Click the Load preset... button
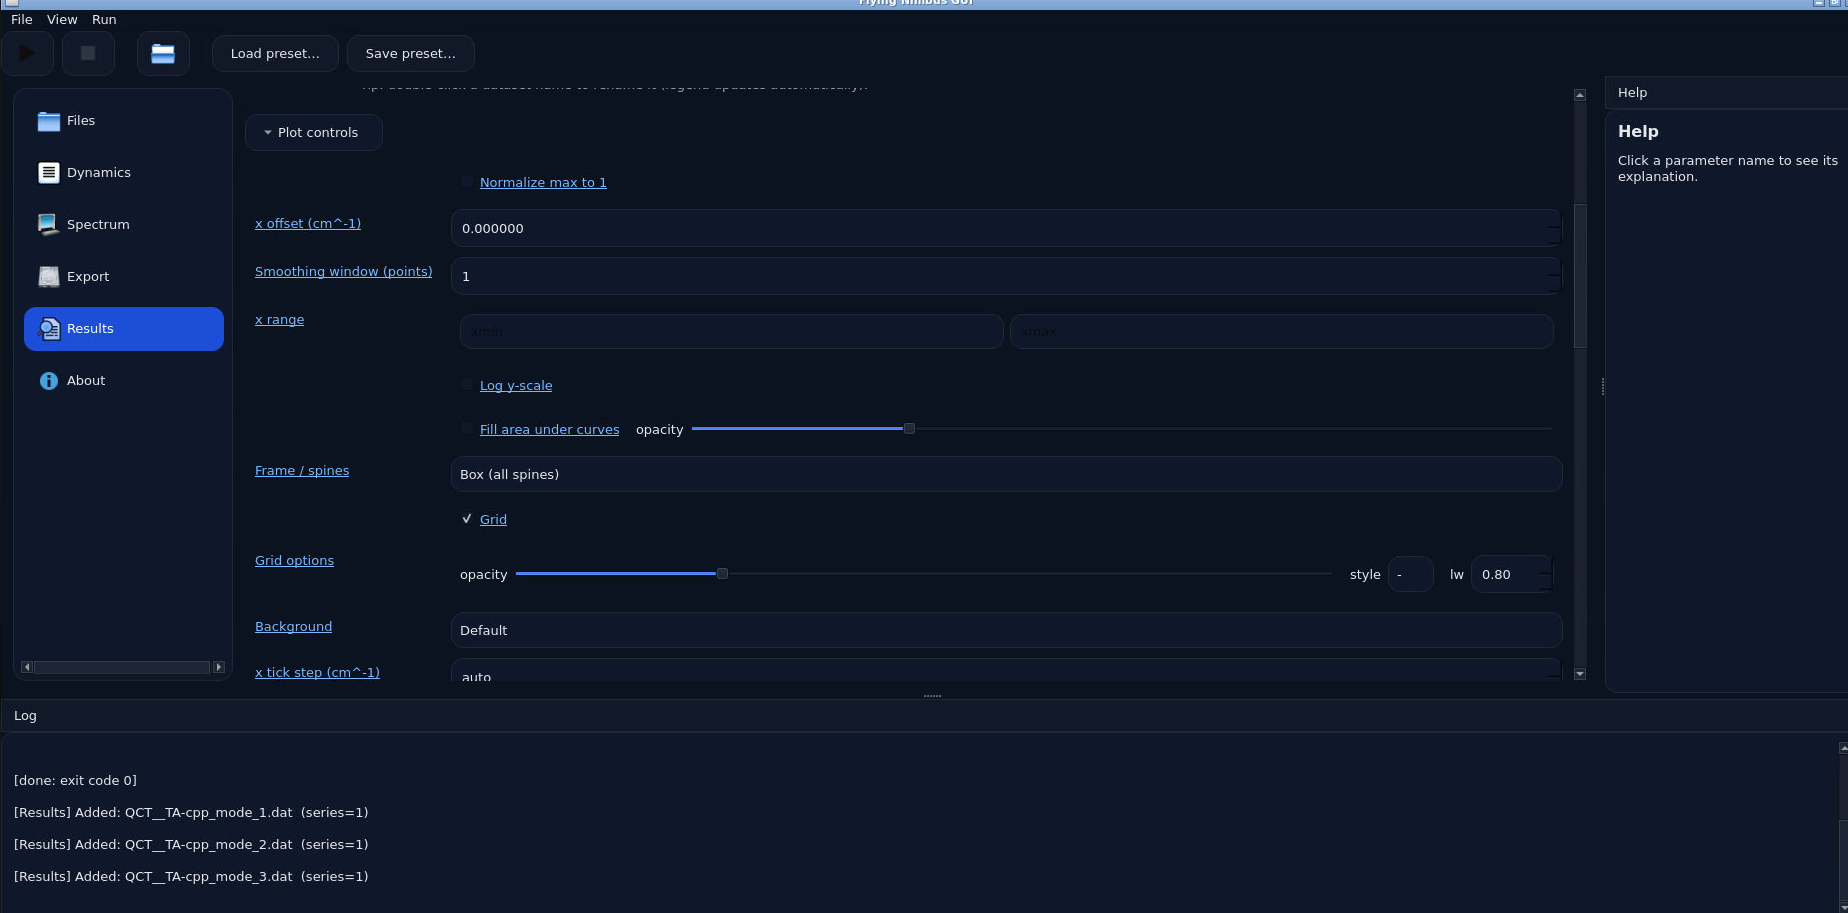Image resolution: width=1848 pixels, height=913 pixels. 275,54
